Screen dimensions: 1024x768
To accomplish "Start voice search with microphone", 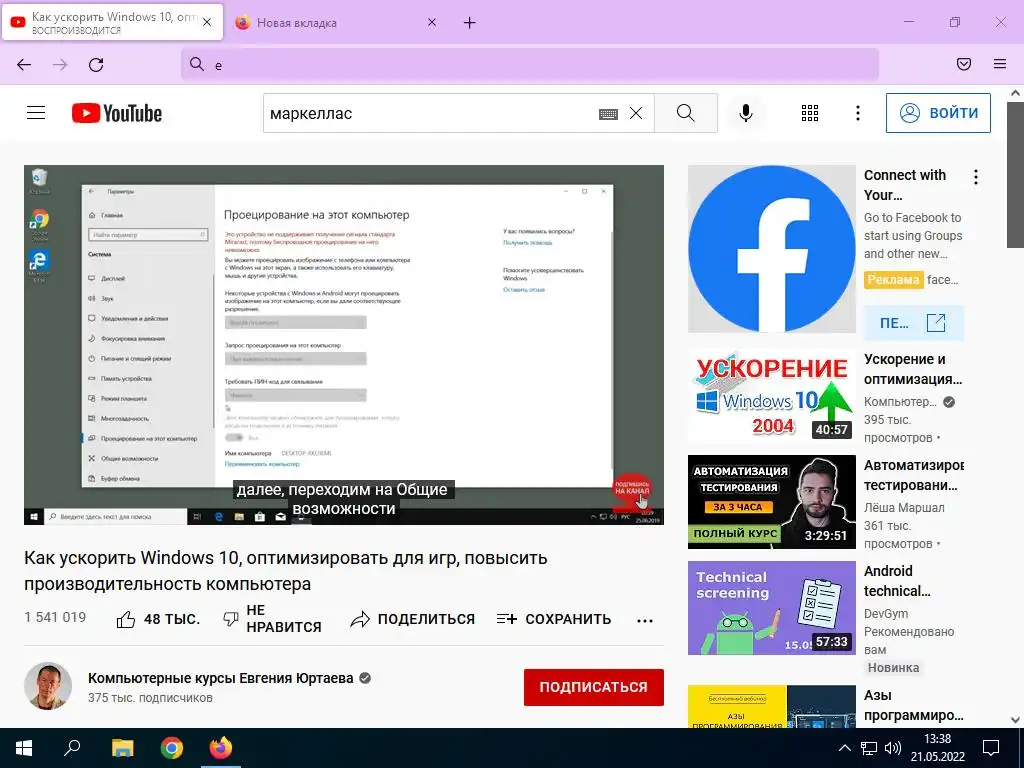I will tap(745, 113).
